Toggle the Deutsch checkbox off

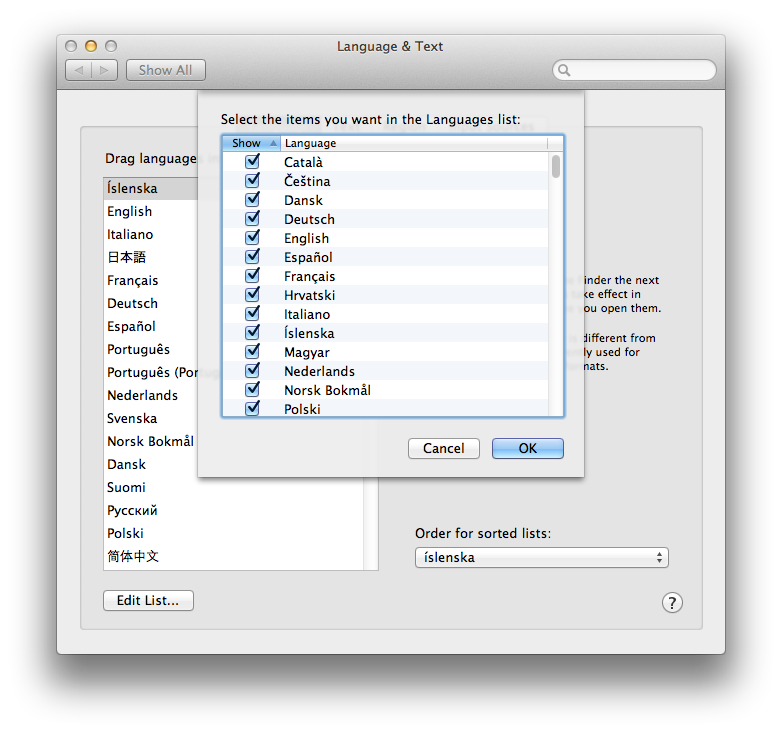click(x=253, y=219)
